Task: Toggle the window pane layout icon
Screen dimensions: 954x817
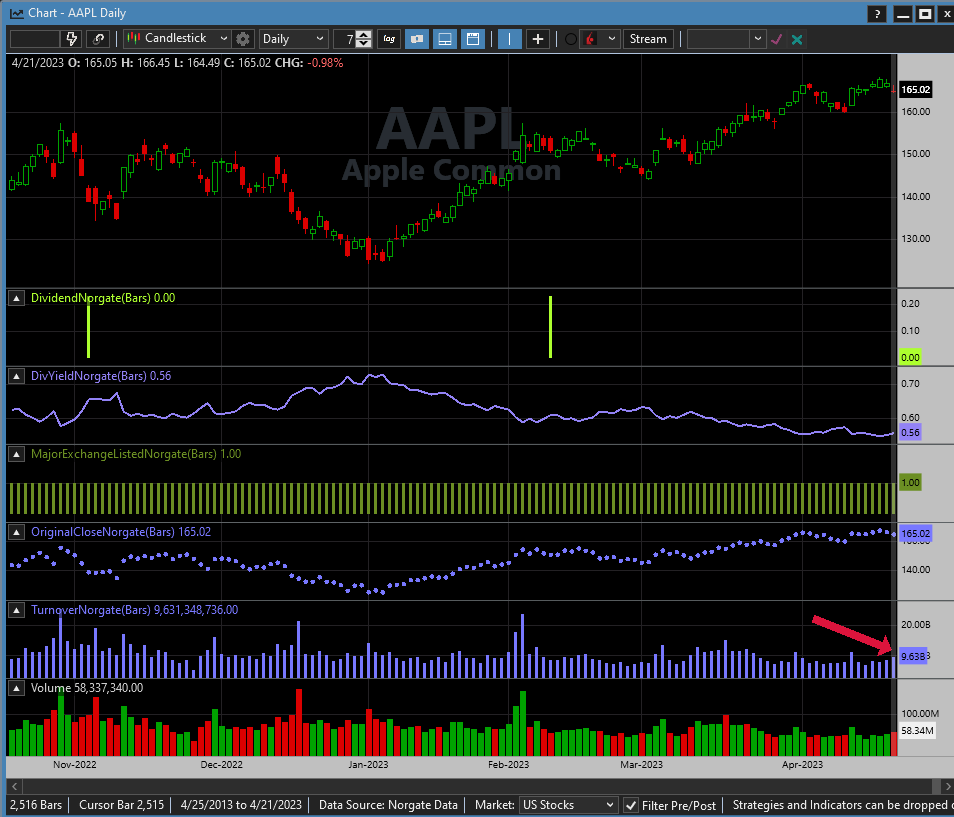Action: (473, 39)
